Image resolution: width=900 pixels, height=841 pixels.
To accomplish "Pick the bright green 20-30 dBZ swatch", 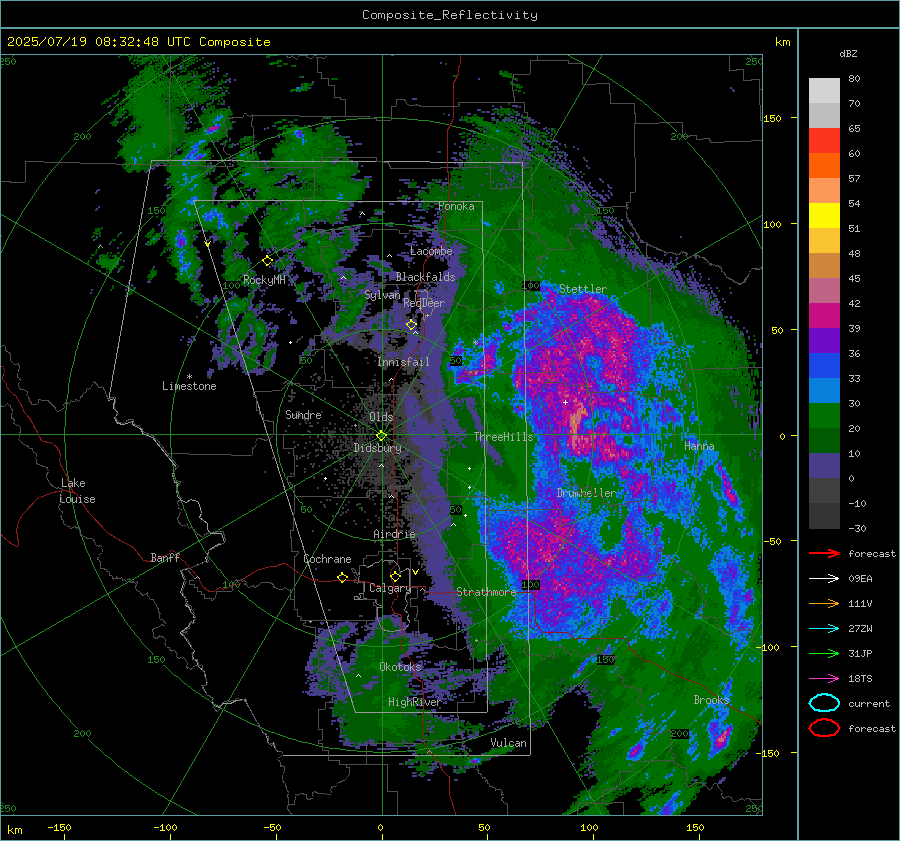I will coord(824,416).
